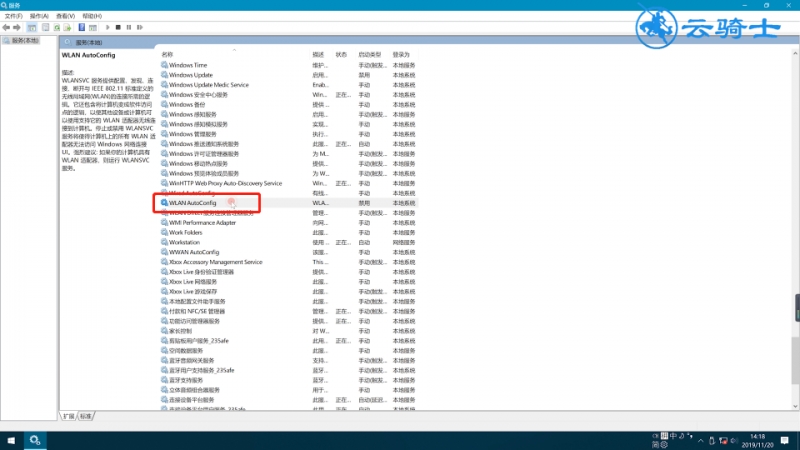Sort by the 状态 column header
800x450 pixels.
coord(341,55)
